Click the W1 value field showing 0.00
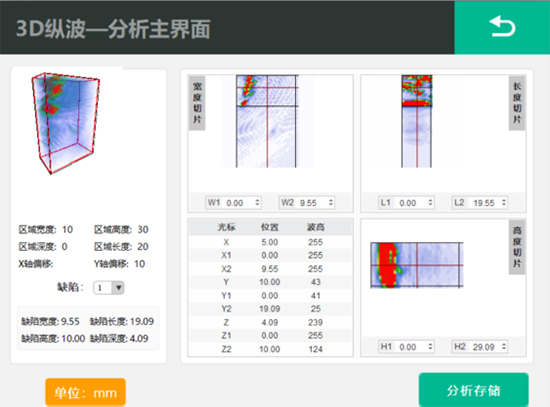 click(x=239, y=203)
